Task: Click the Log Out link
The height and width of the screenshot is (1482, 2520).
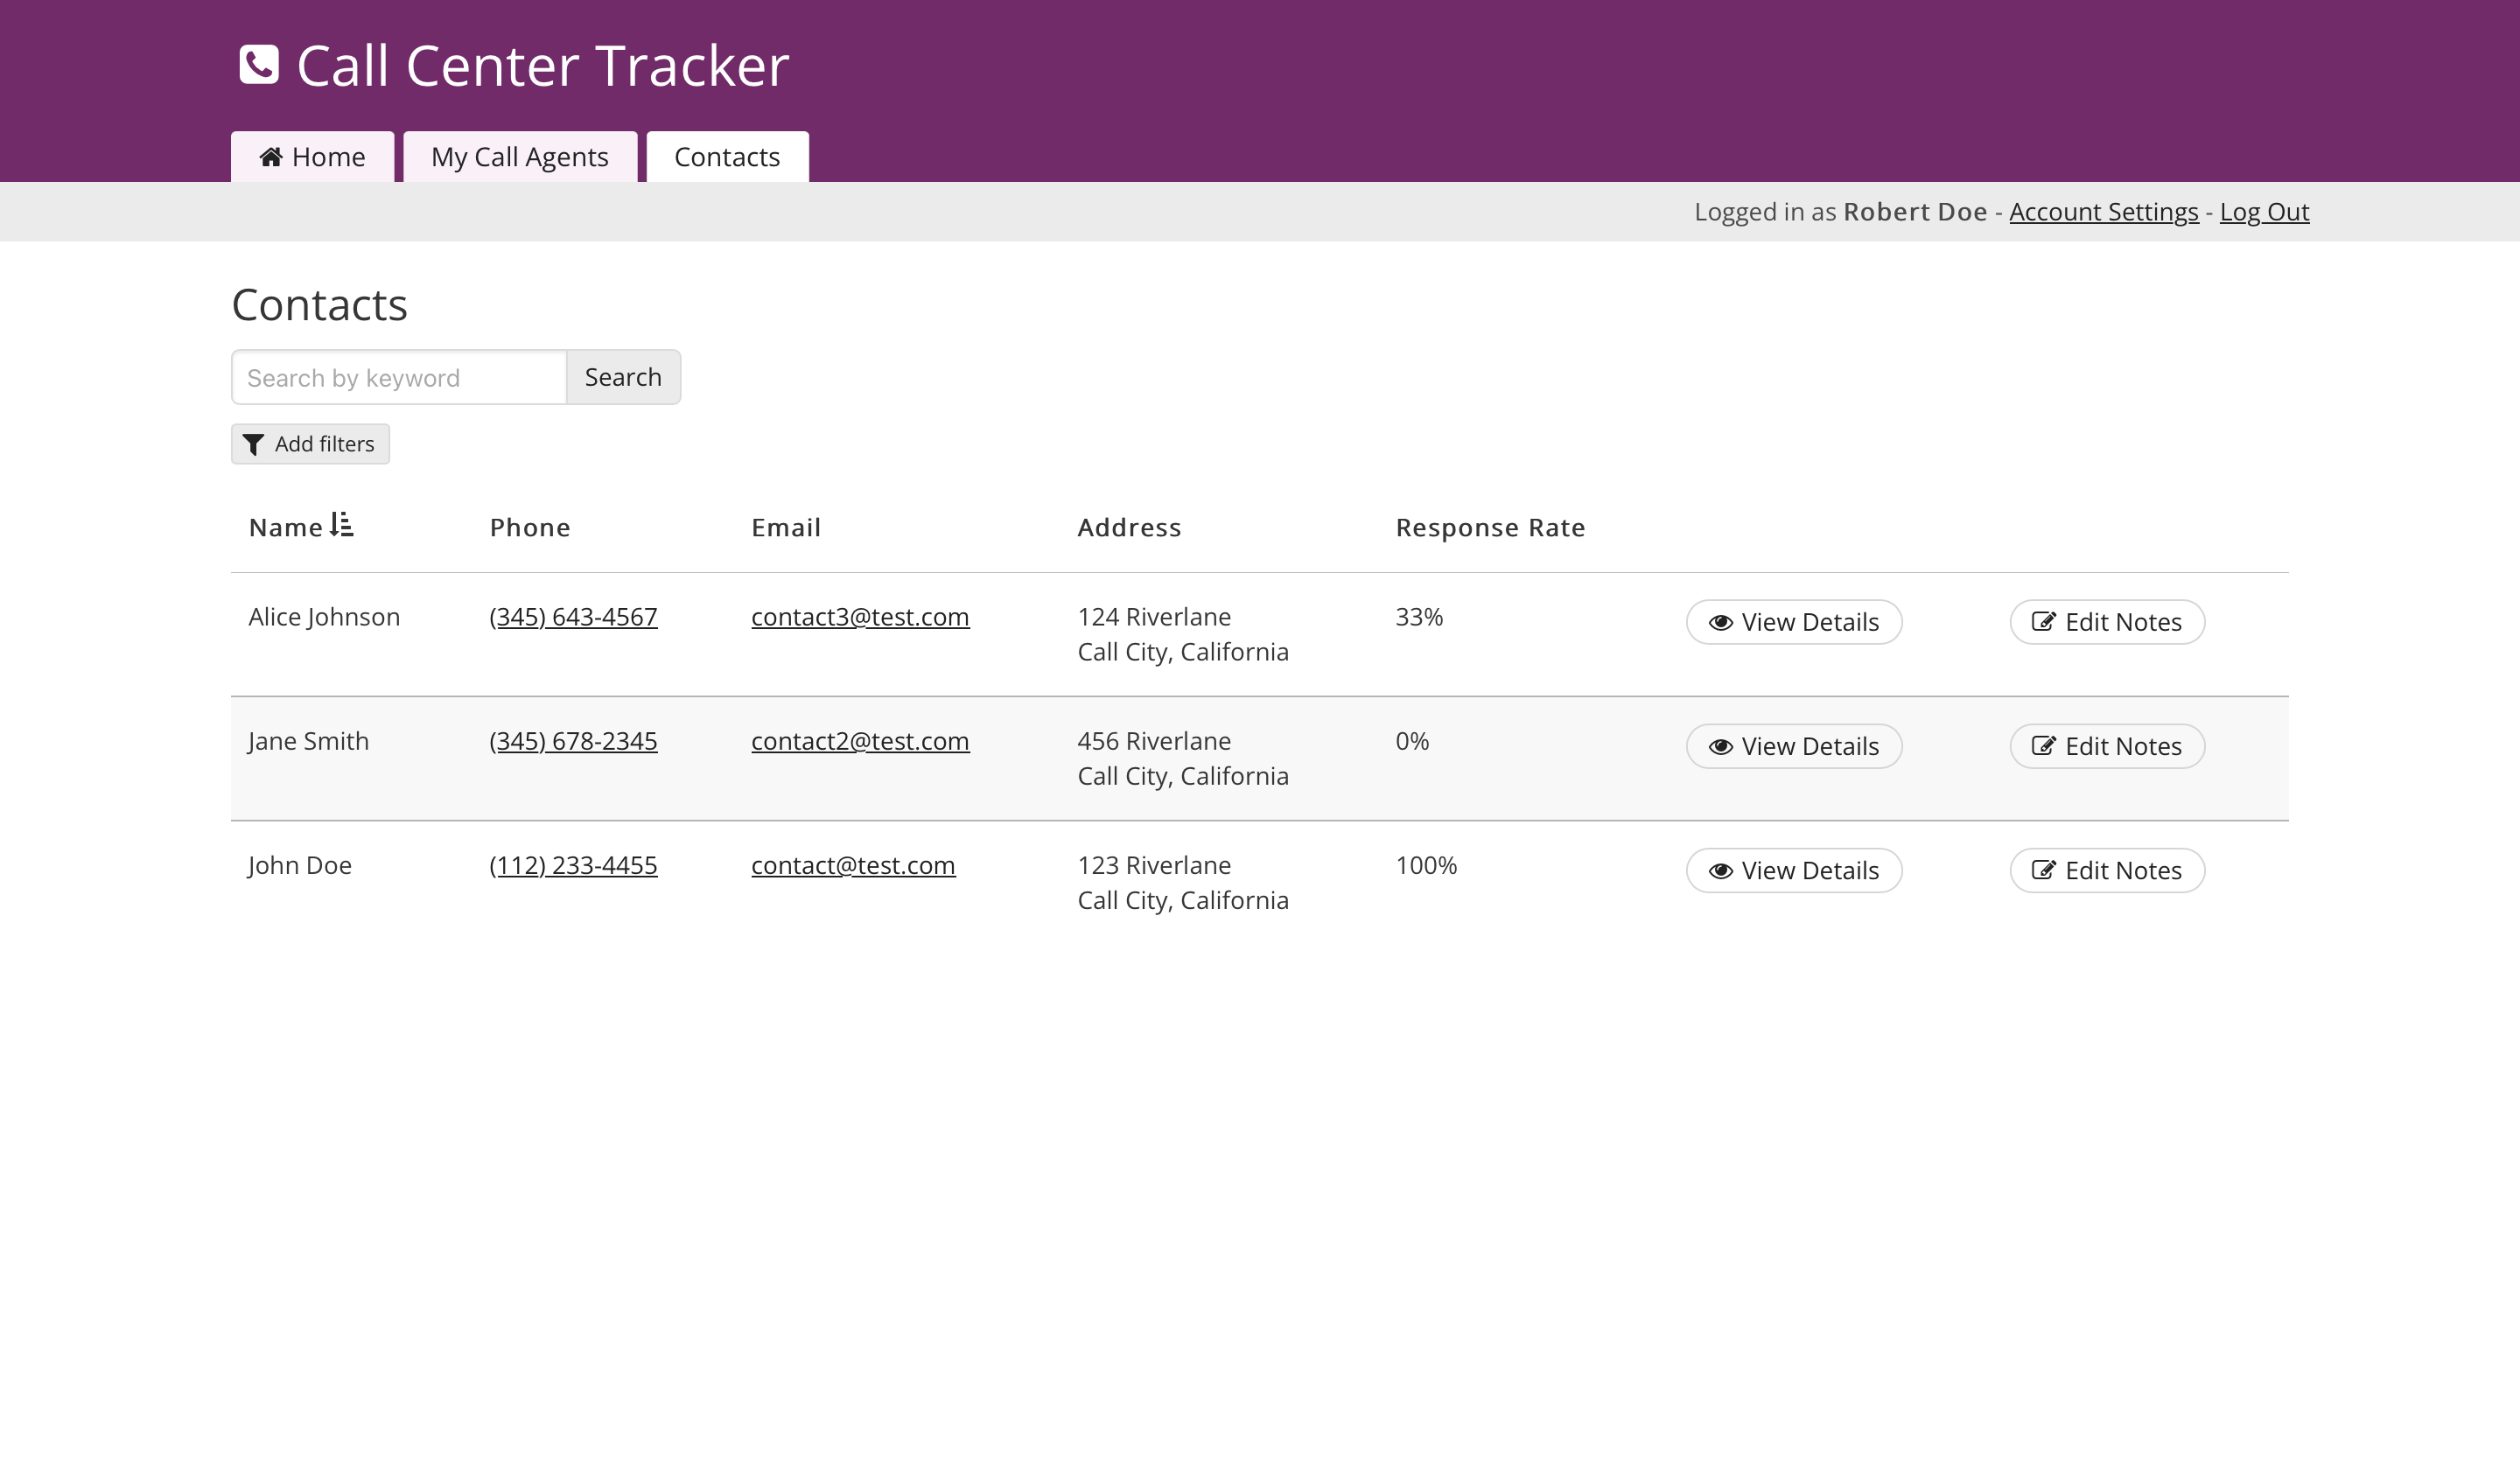Action: pyautogui.click(x=2264, y=212)
